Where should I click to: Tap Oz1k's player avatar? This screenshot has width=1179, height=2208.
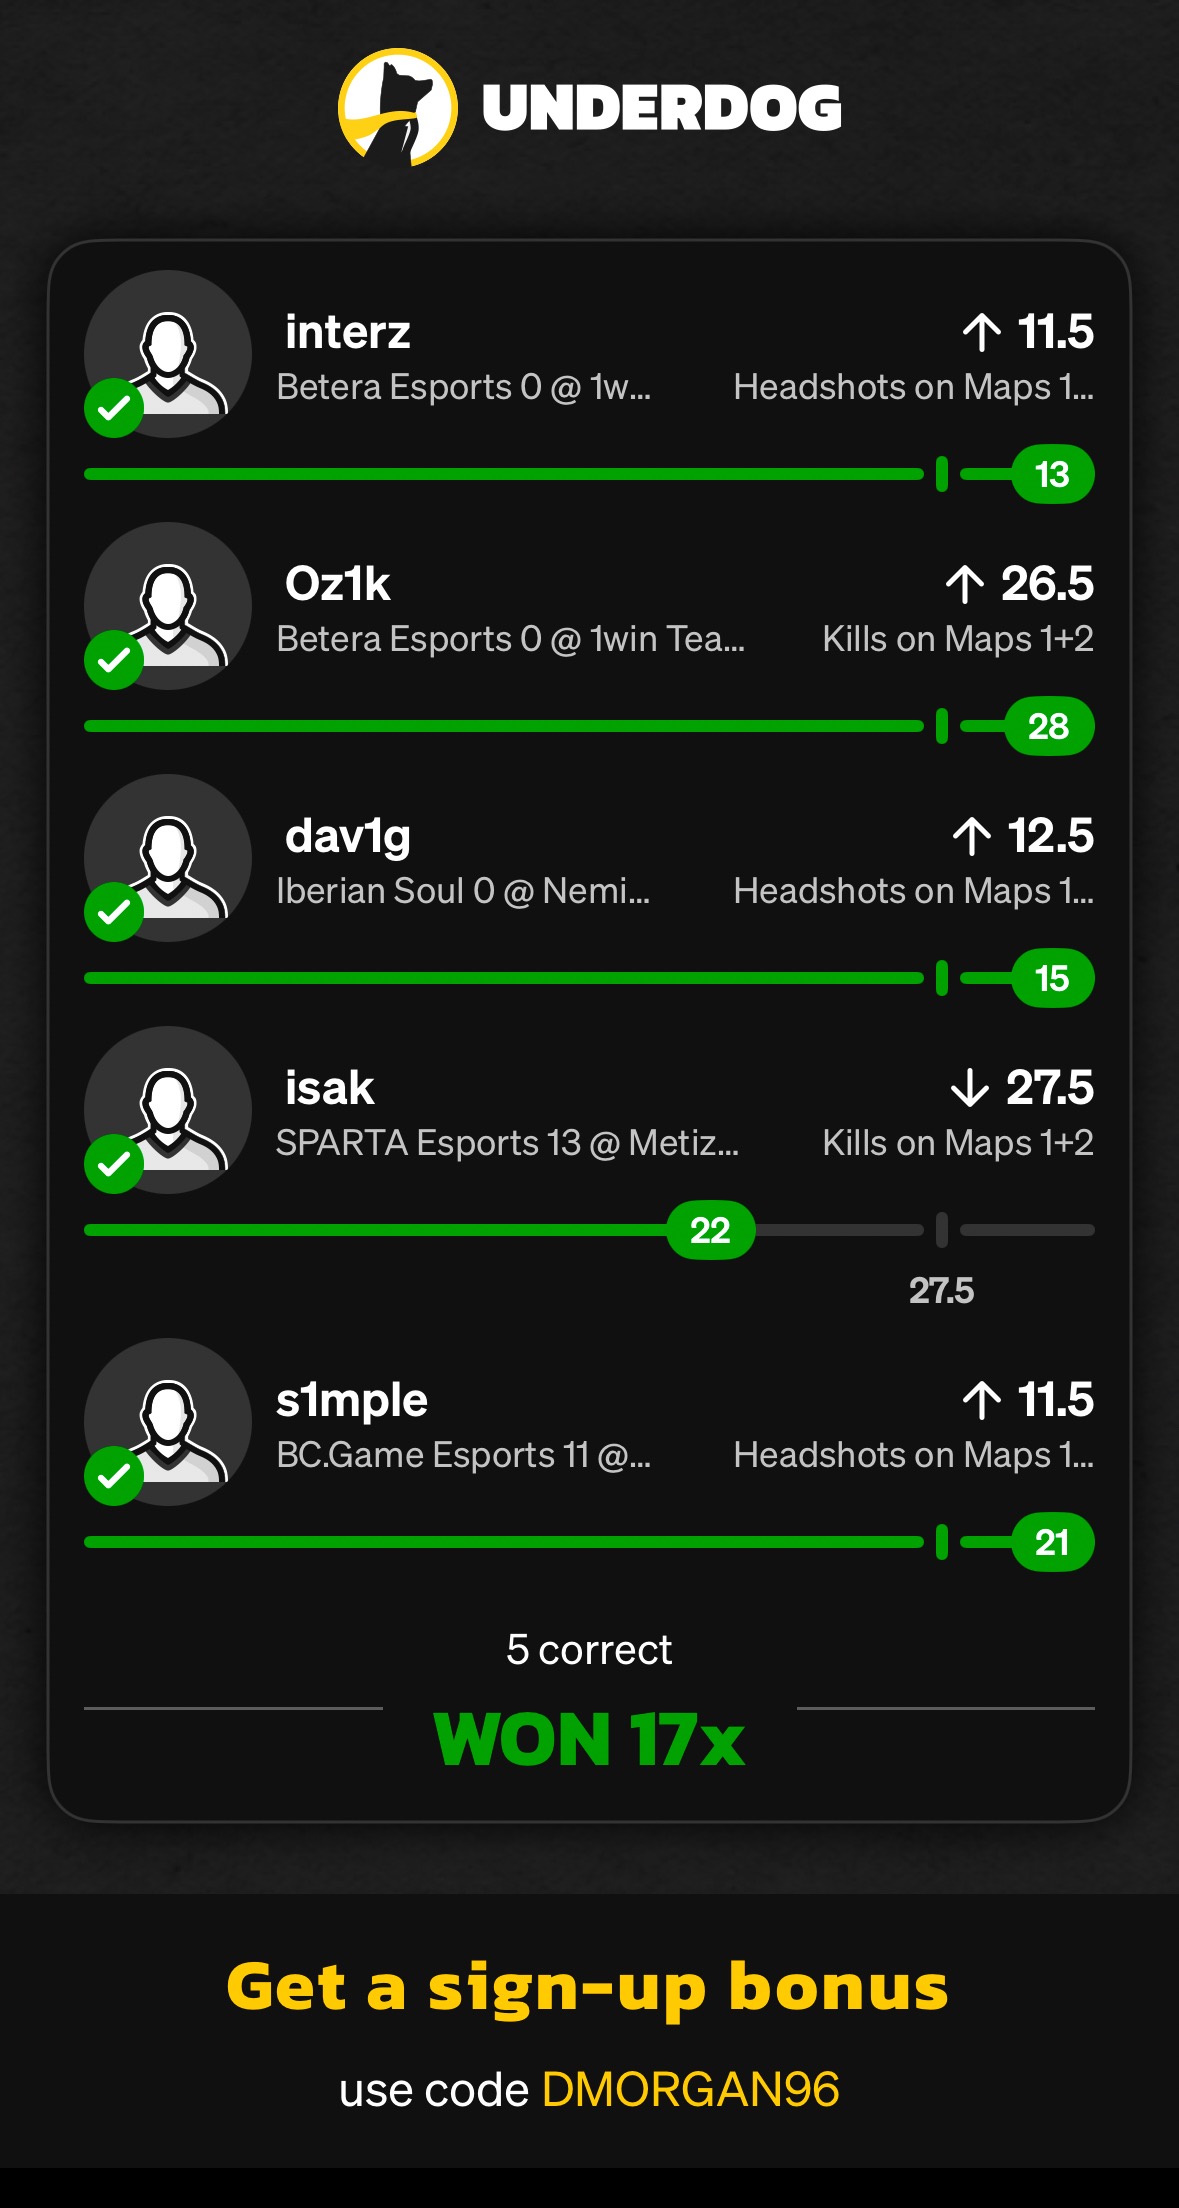tap(168, 606)
